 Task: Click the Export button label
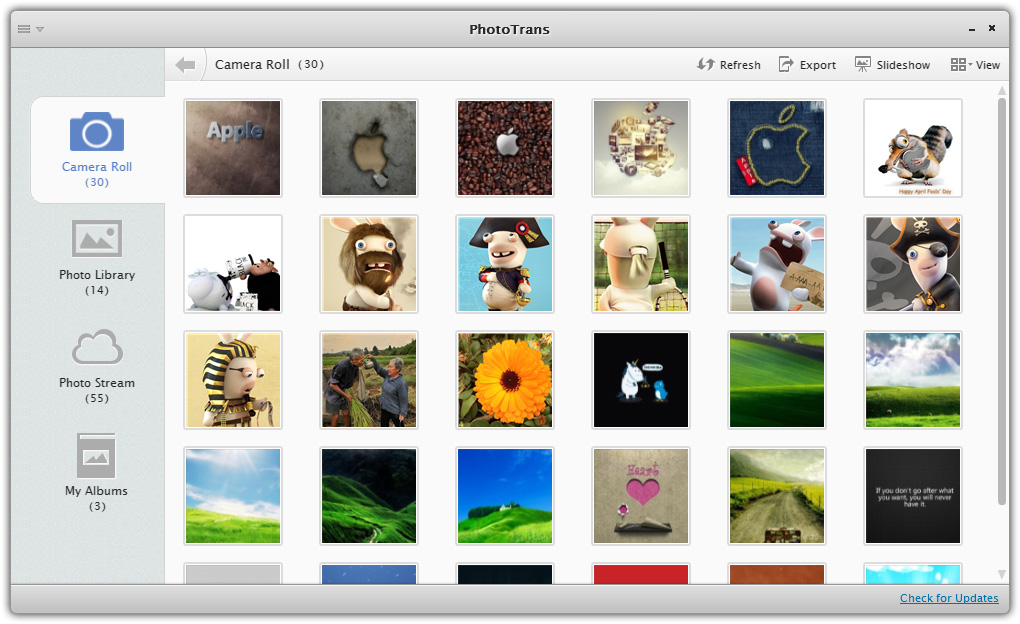tap(818, 65)
